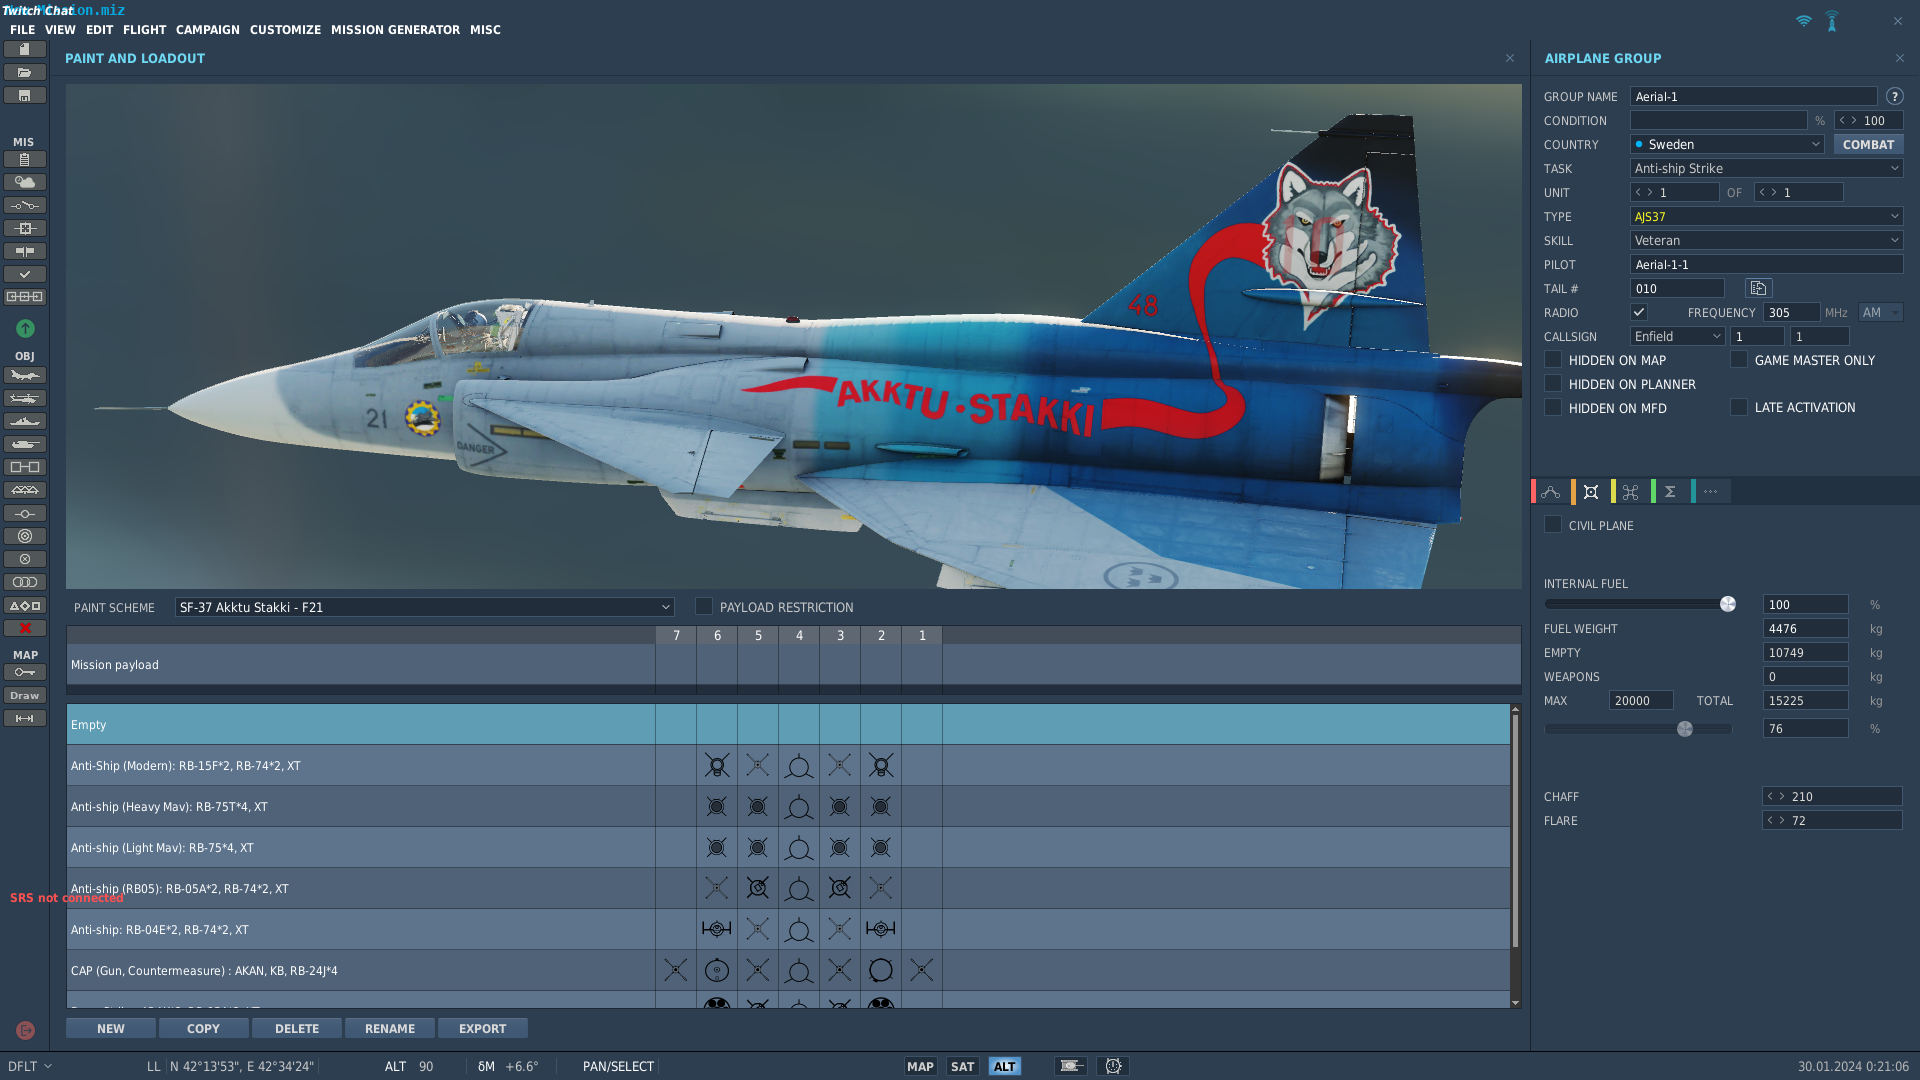Open the payload tab icon
This screenshot has width=1920, height=1080.
tap(1591, 491)
